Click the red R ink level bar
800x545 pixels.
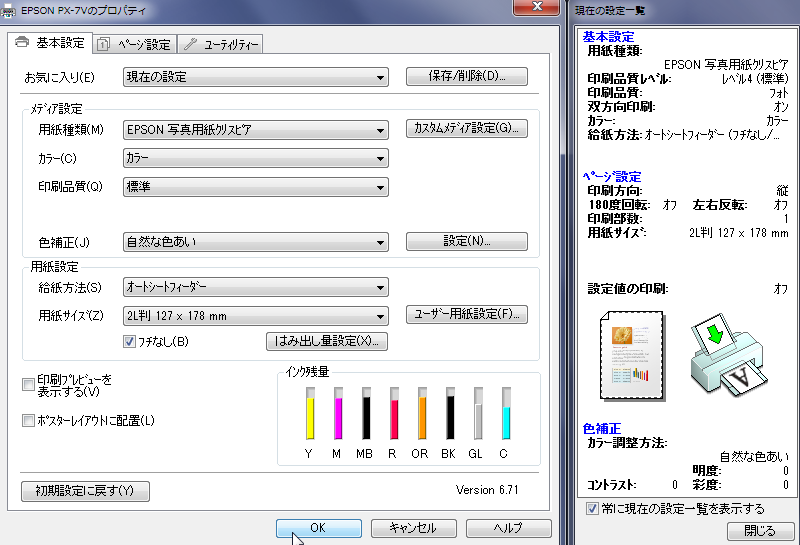pos(394,413)
